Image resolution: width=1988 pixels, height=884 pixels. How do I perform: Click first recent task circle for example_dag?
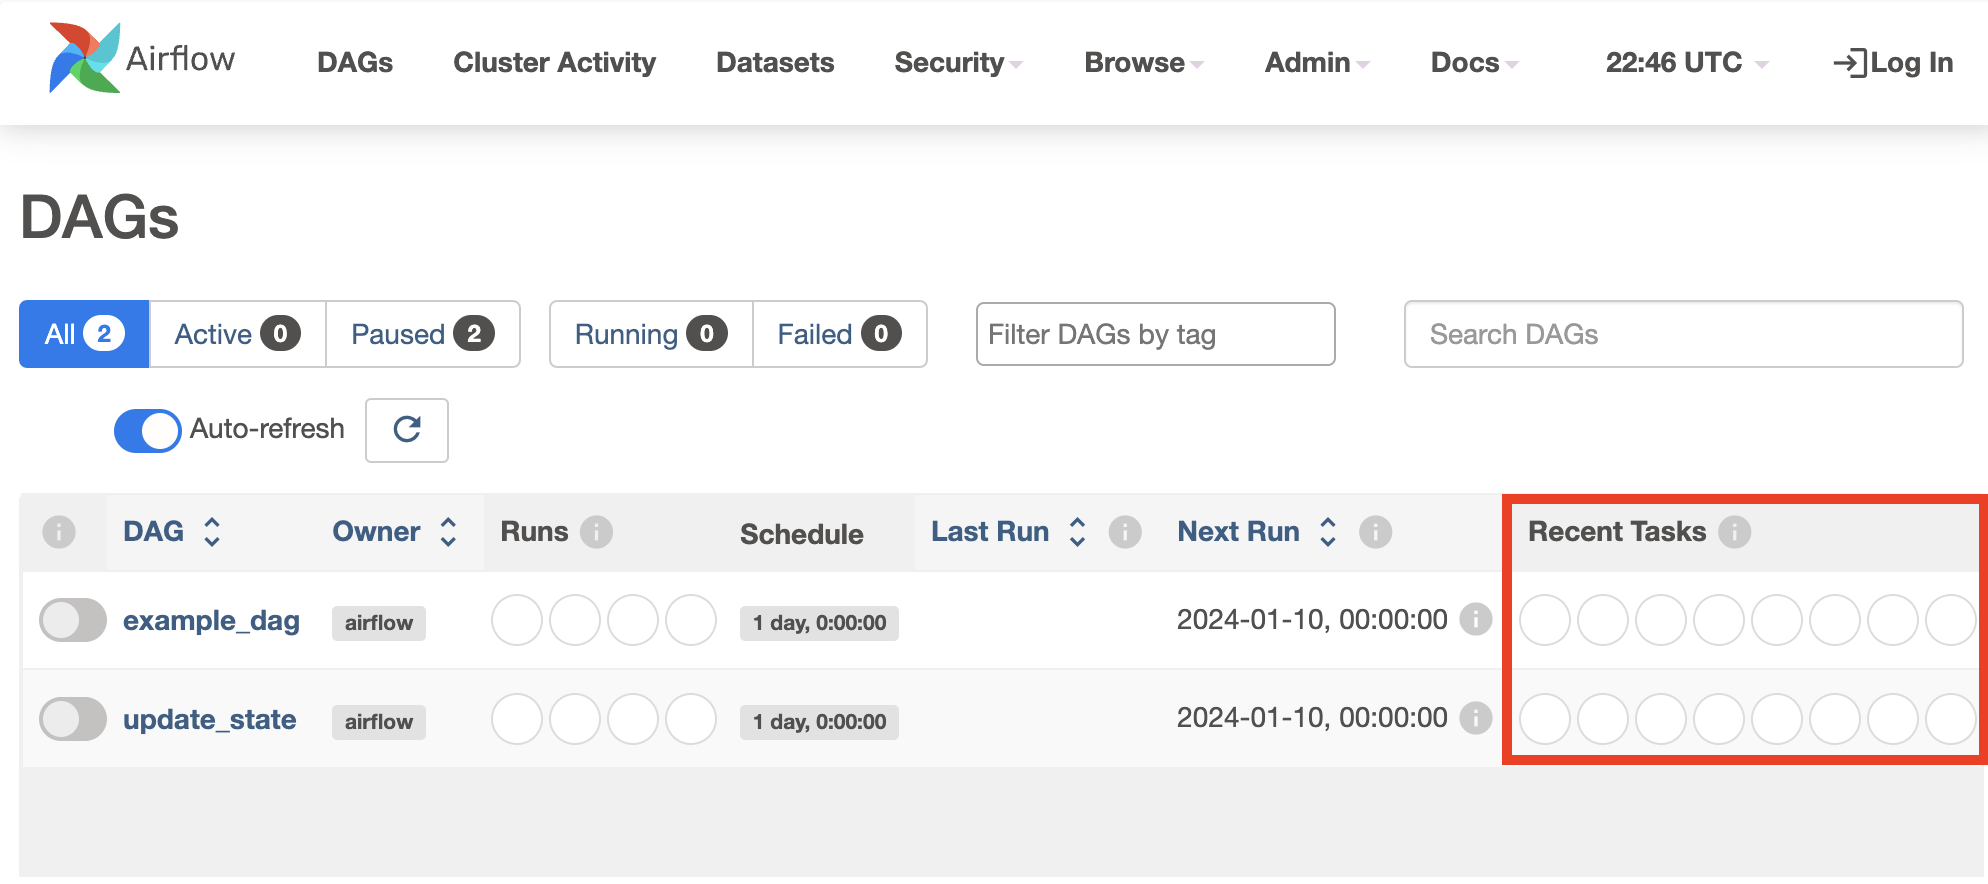(1545, 620)
